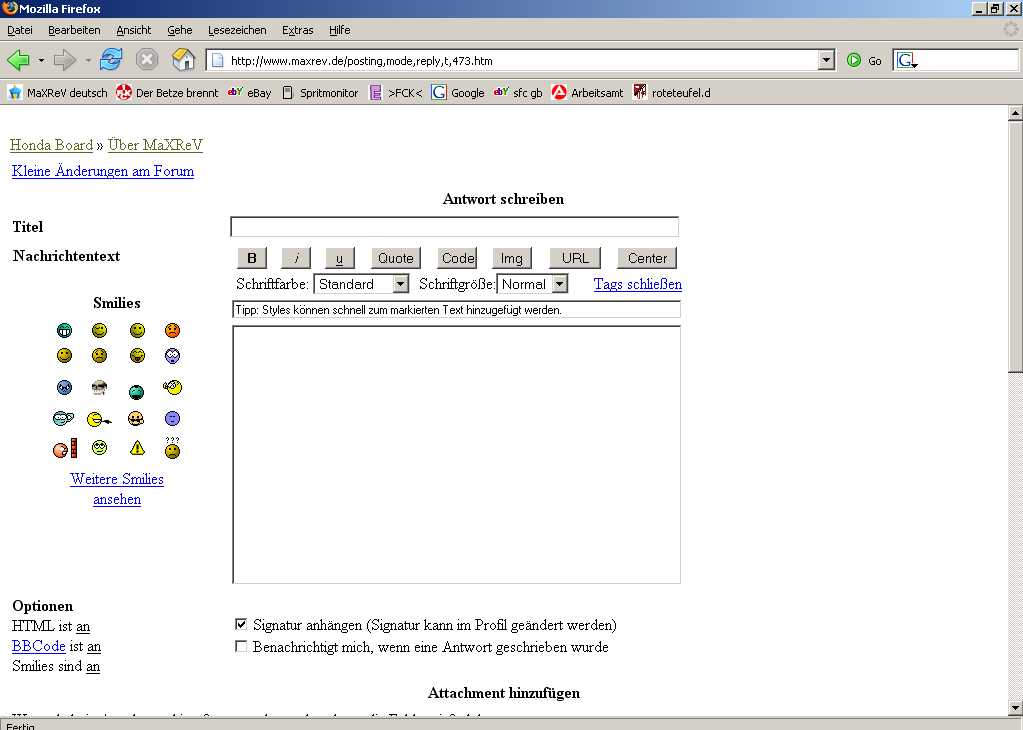The height and width of the screenshot is (730, 1023).
Task: Click the Tags schließen link
Action: (637, 284)
